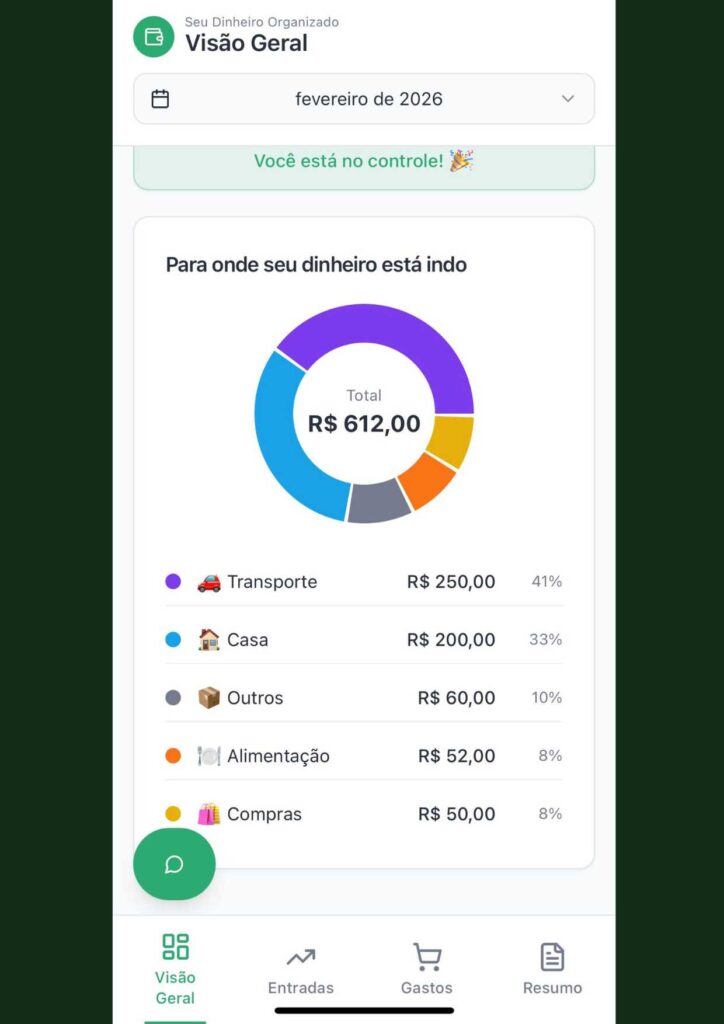Click the car emoji beside Transporte
Viewport: 724px width, 1024px height.
click(208, 582)
